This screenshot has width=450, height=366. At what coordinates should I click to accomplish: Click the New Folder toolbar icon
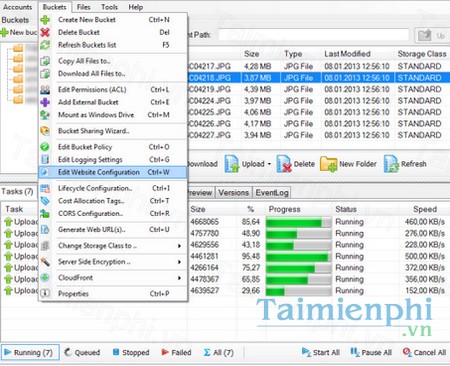point(329,164)
